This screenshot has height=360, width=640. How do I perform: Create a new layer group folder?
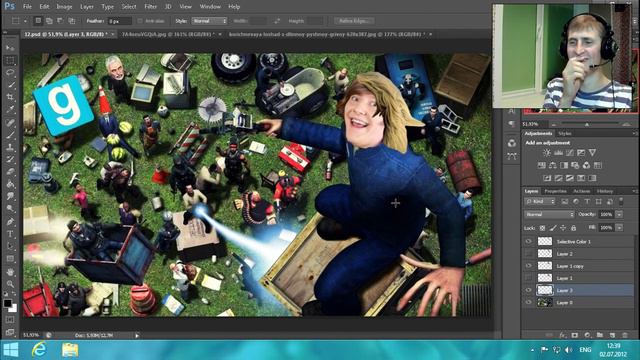600,335
